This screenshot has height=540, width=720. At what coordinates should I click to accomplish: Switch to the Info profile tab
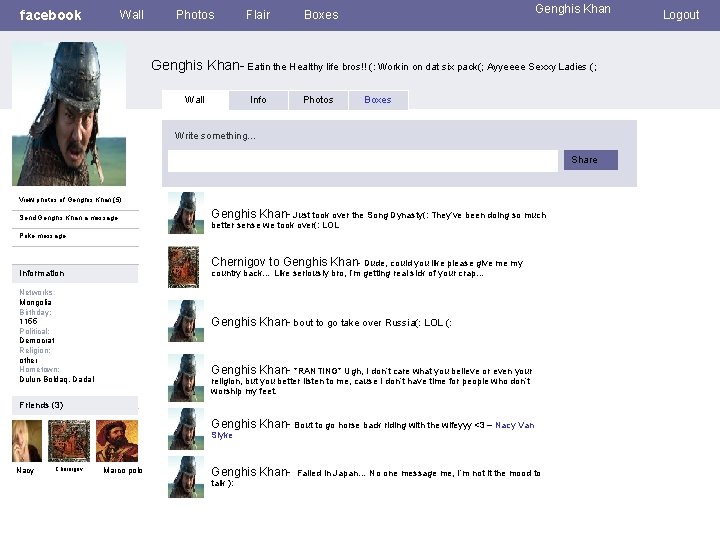[x=258, y=100]
